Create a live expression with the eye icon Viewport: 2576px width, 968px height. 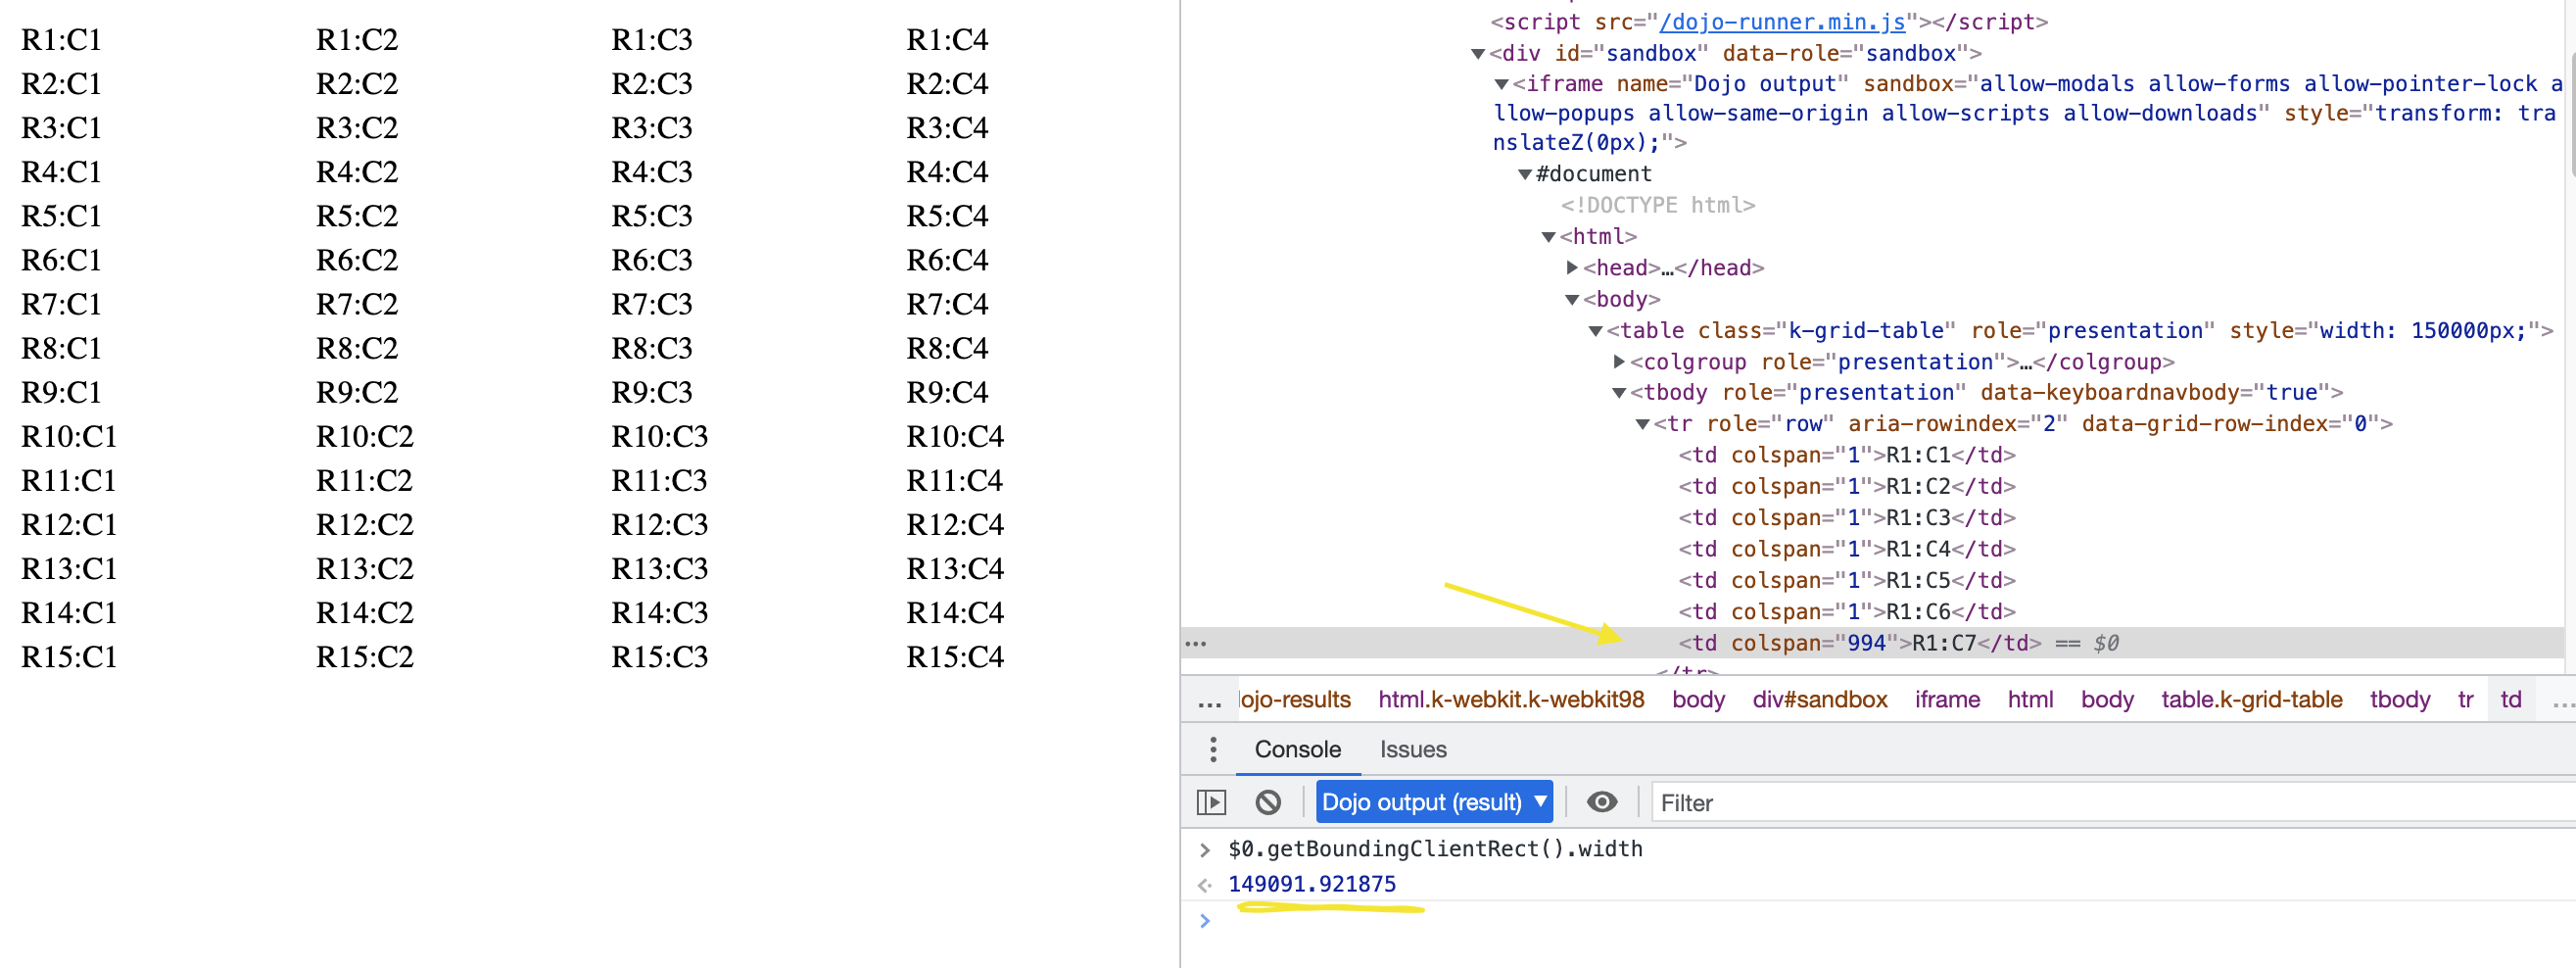(x=1602, y=801)
